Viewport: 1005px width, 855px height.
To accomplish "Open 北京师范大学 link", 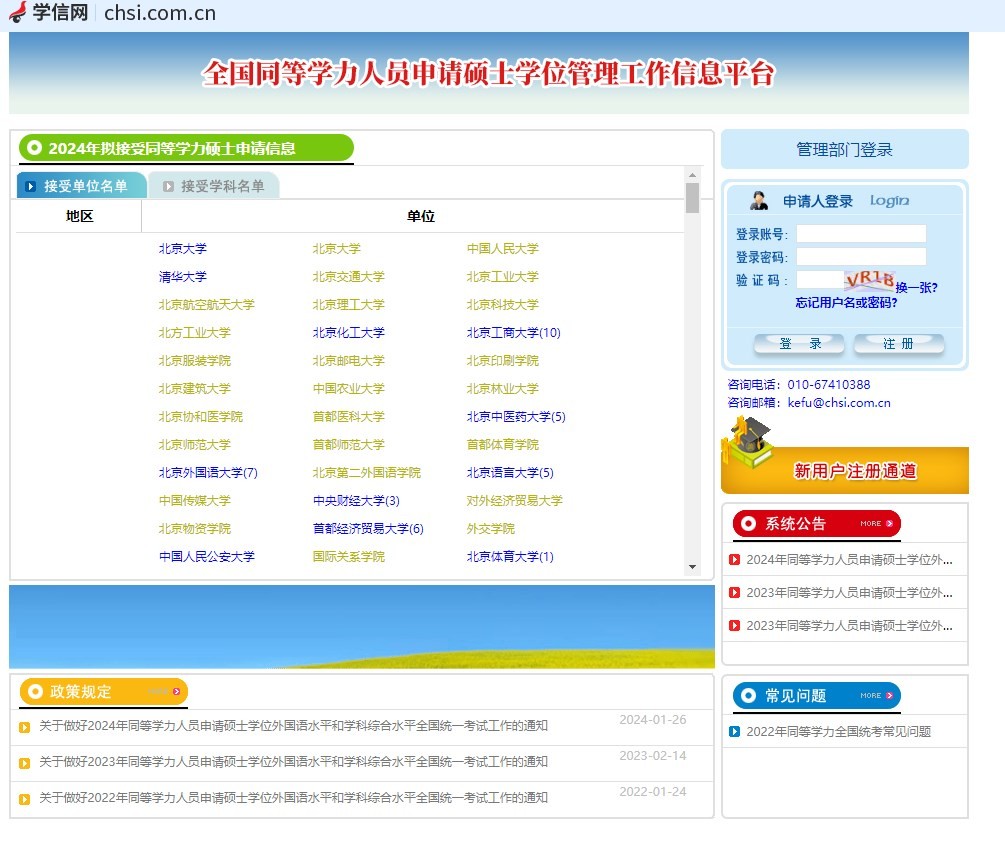I will point(195,444).
